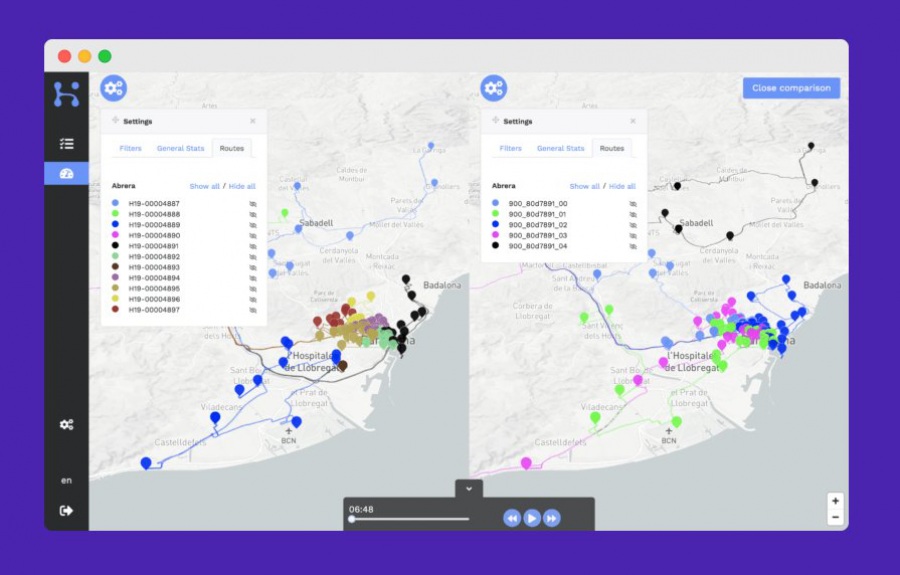Toggle visibility of route 900_80d7891_04
The image size is (900, 575).
coord(633,246)
